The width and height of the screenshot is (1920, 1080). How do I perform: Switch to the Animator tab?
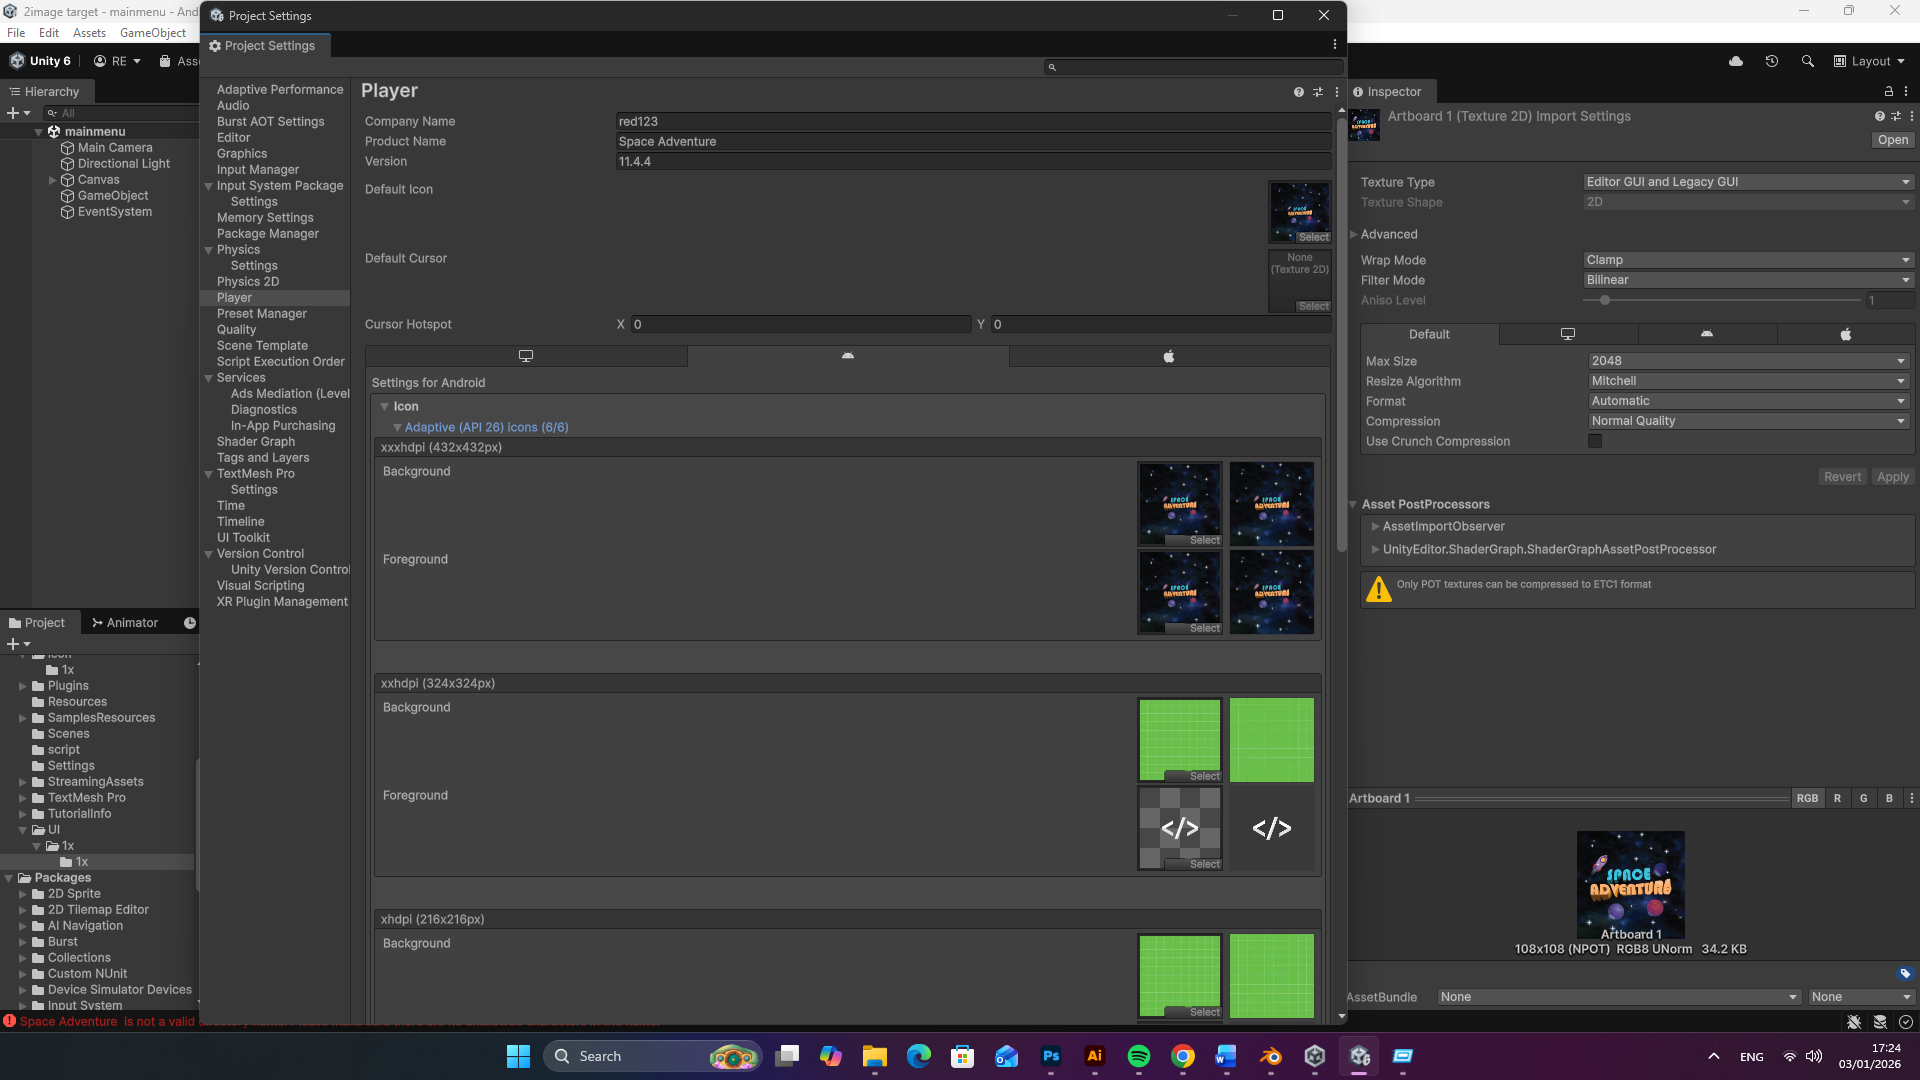click(x=125, y=622)
